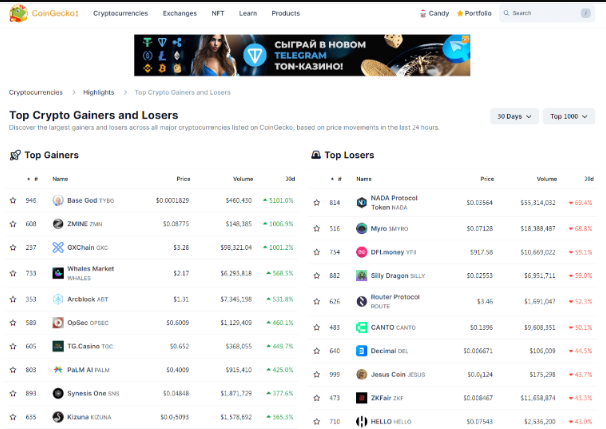Open the Portfolio link
This screenshot has height=429, width=606.
pyautogui.click(x=474, y=13)
